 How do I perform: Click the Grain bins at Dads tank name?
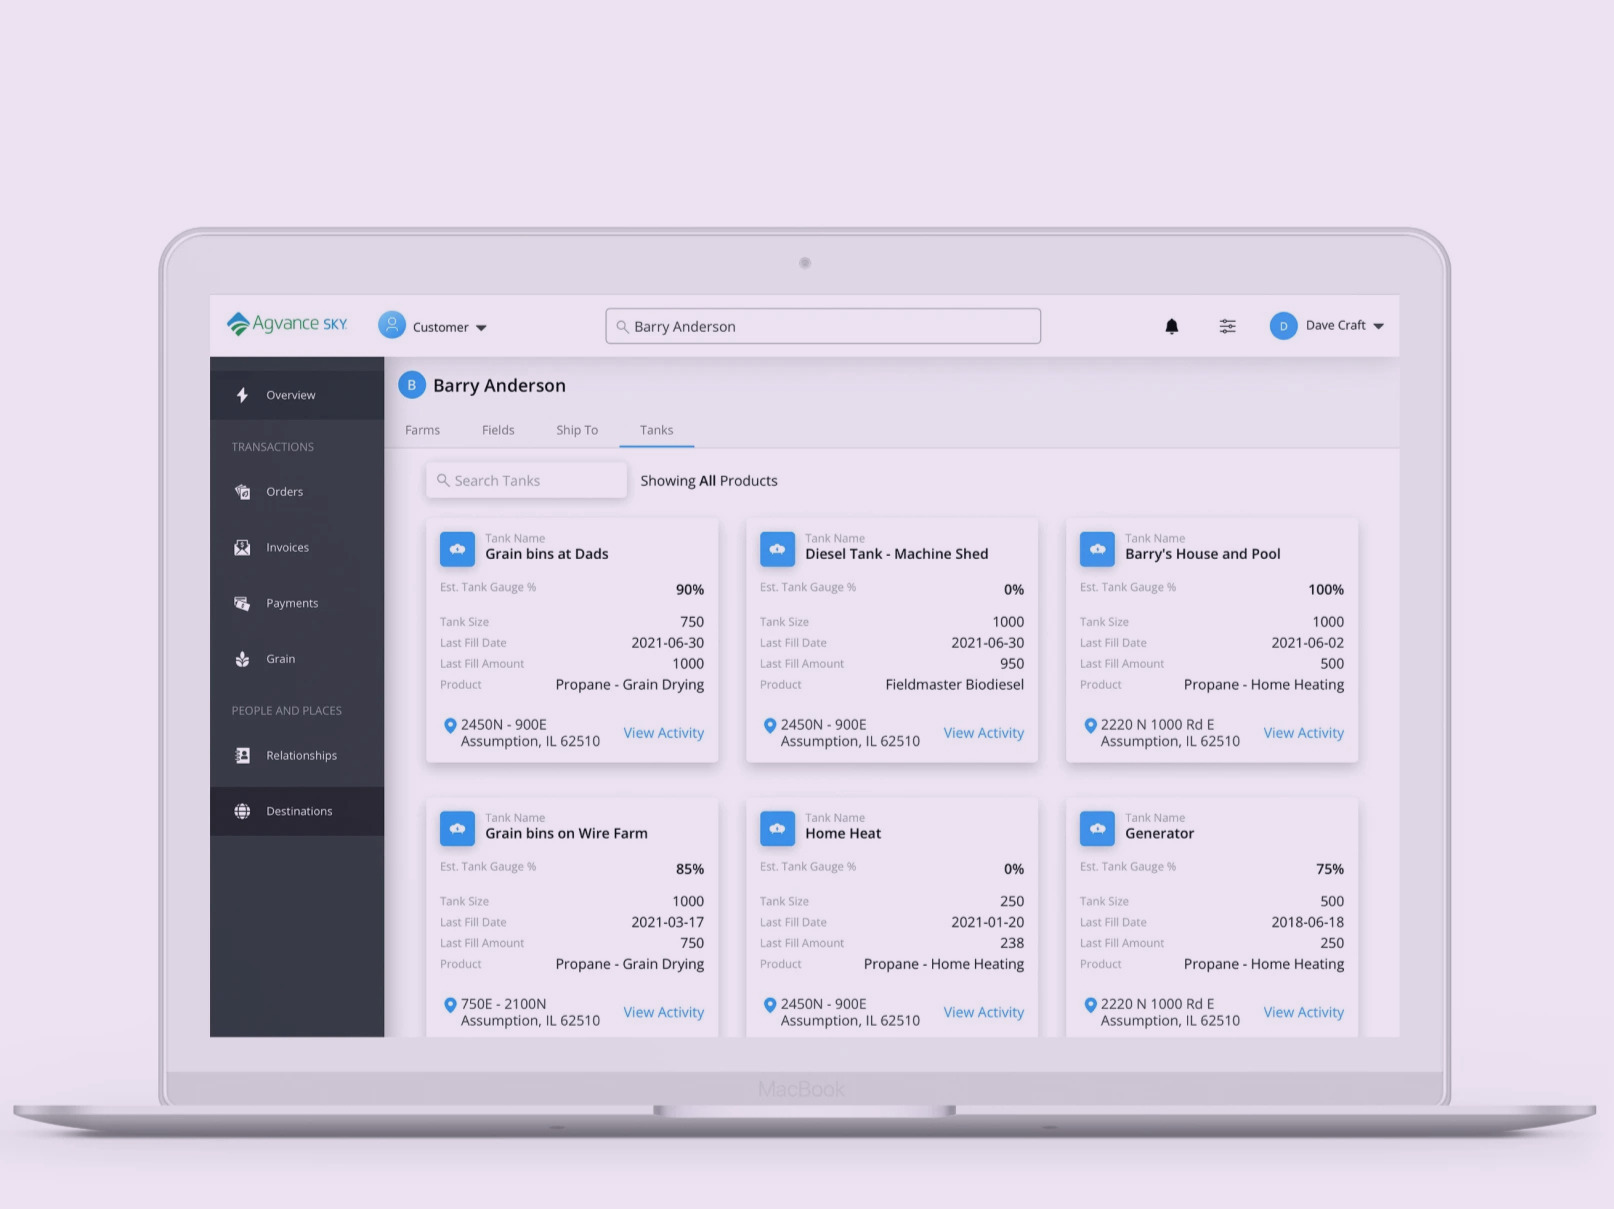[547, 554]
